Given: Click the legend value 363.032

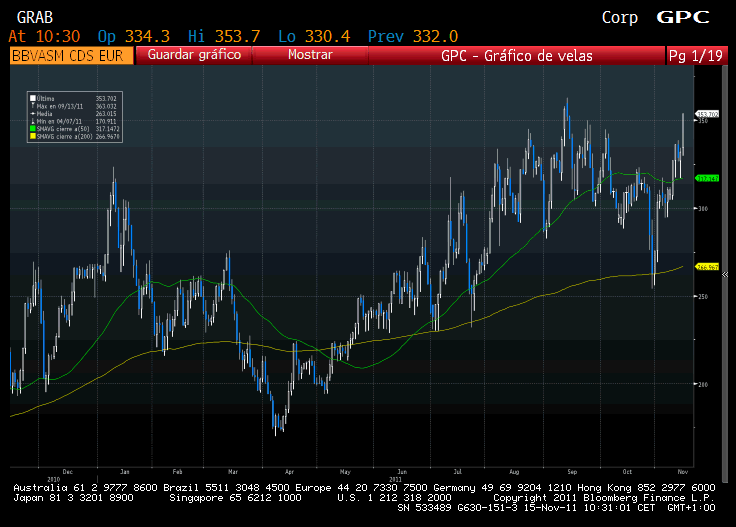Looking at the screenshot, I should tap(106, 106).
